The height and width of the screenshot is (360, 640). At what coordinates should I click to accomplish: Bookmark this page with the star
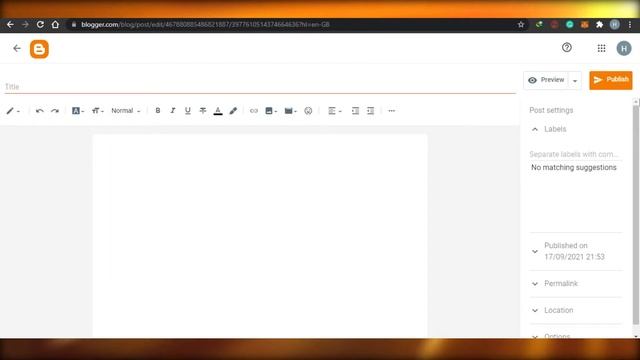[x=521, y=24]
